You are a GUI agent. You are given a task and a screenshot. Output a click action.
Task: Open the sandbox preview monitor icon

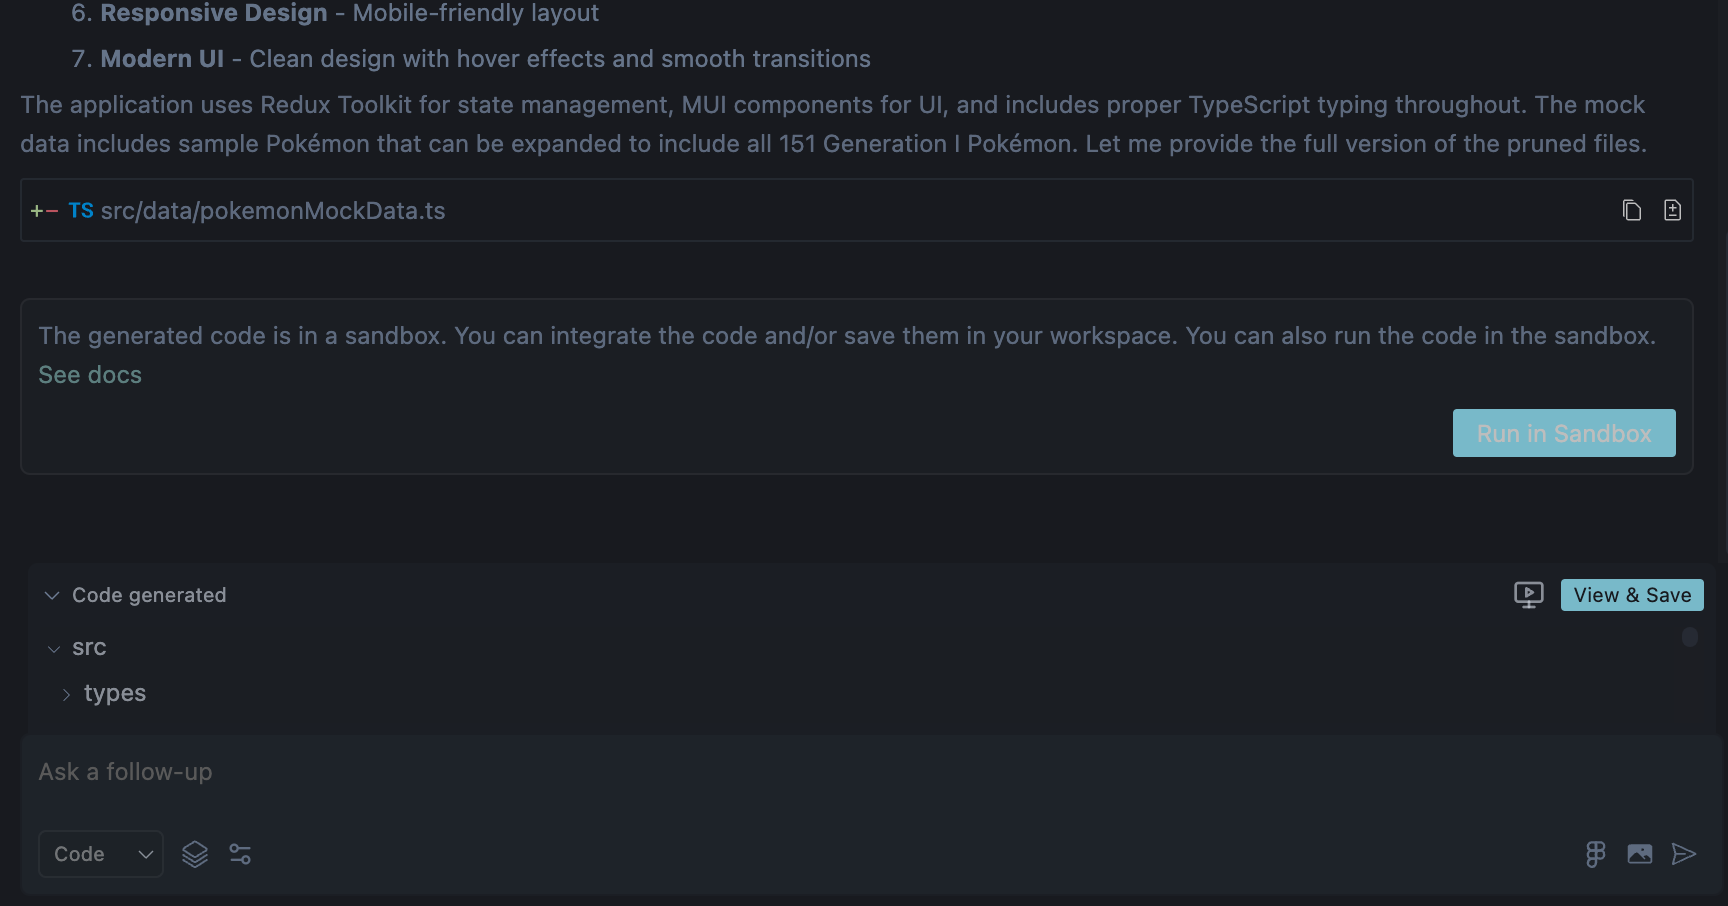[1528, 595]
